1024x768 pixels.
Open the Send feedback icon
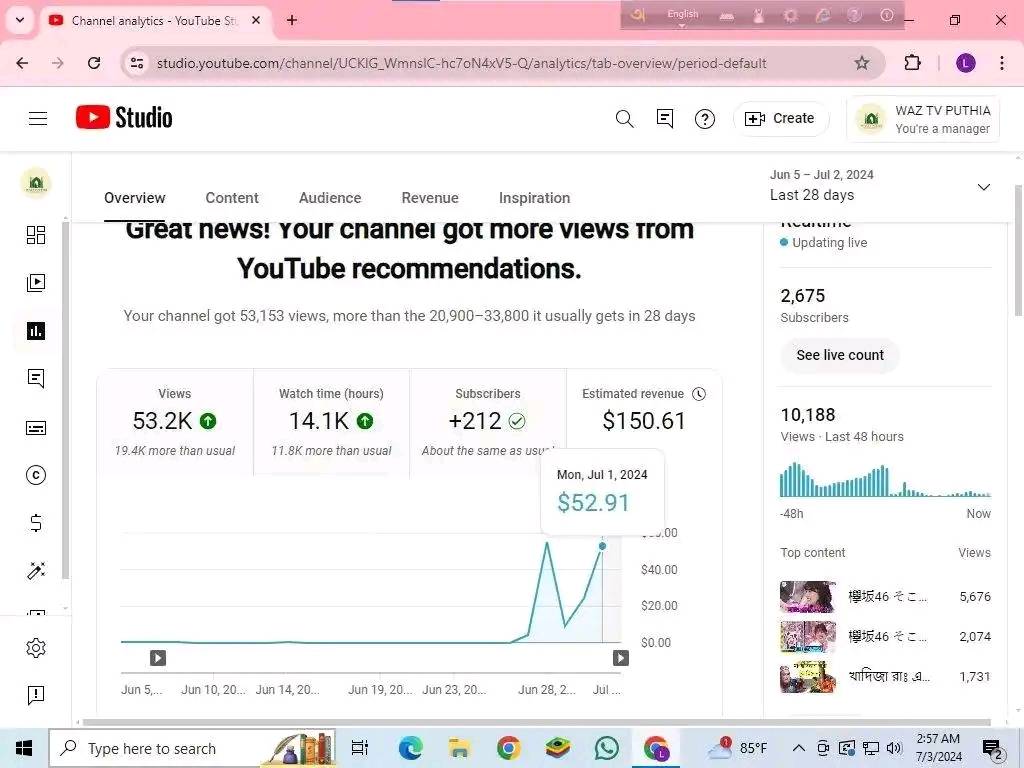point(36,695)
